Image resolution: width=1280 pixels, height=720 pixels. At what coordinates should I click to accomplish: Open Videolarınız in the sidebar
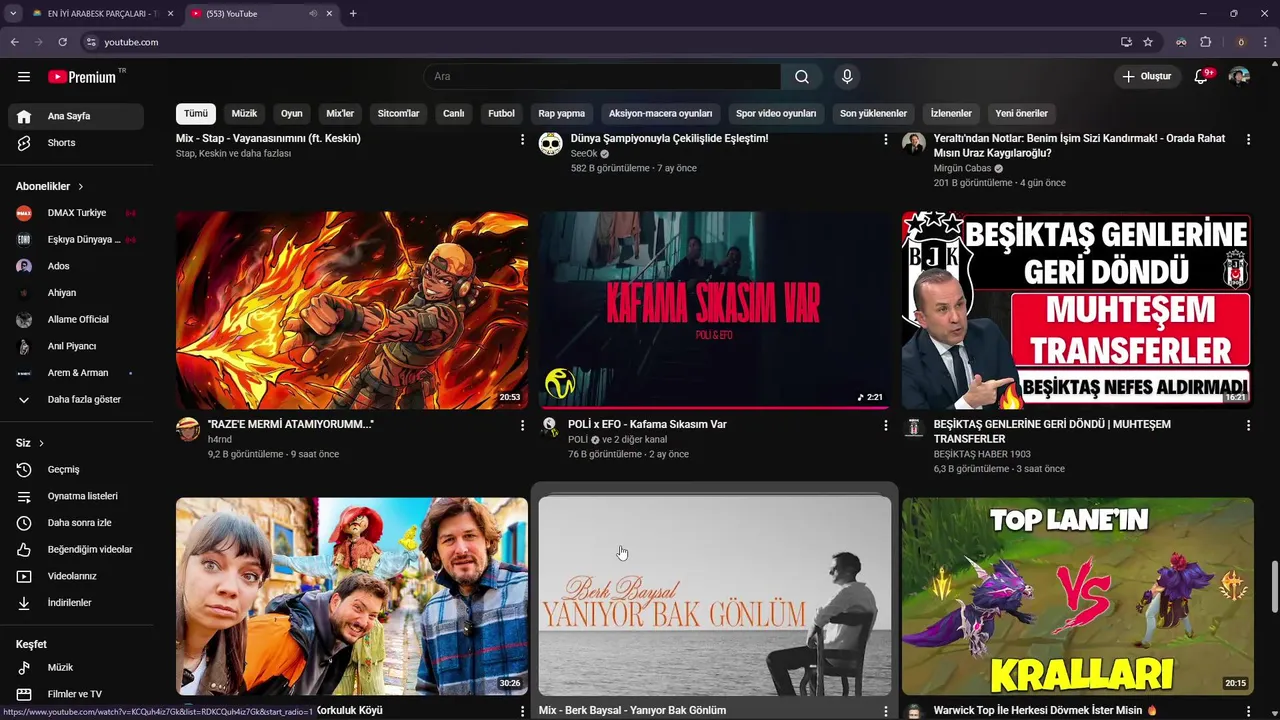[x=76, y=576]
